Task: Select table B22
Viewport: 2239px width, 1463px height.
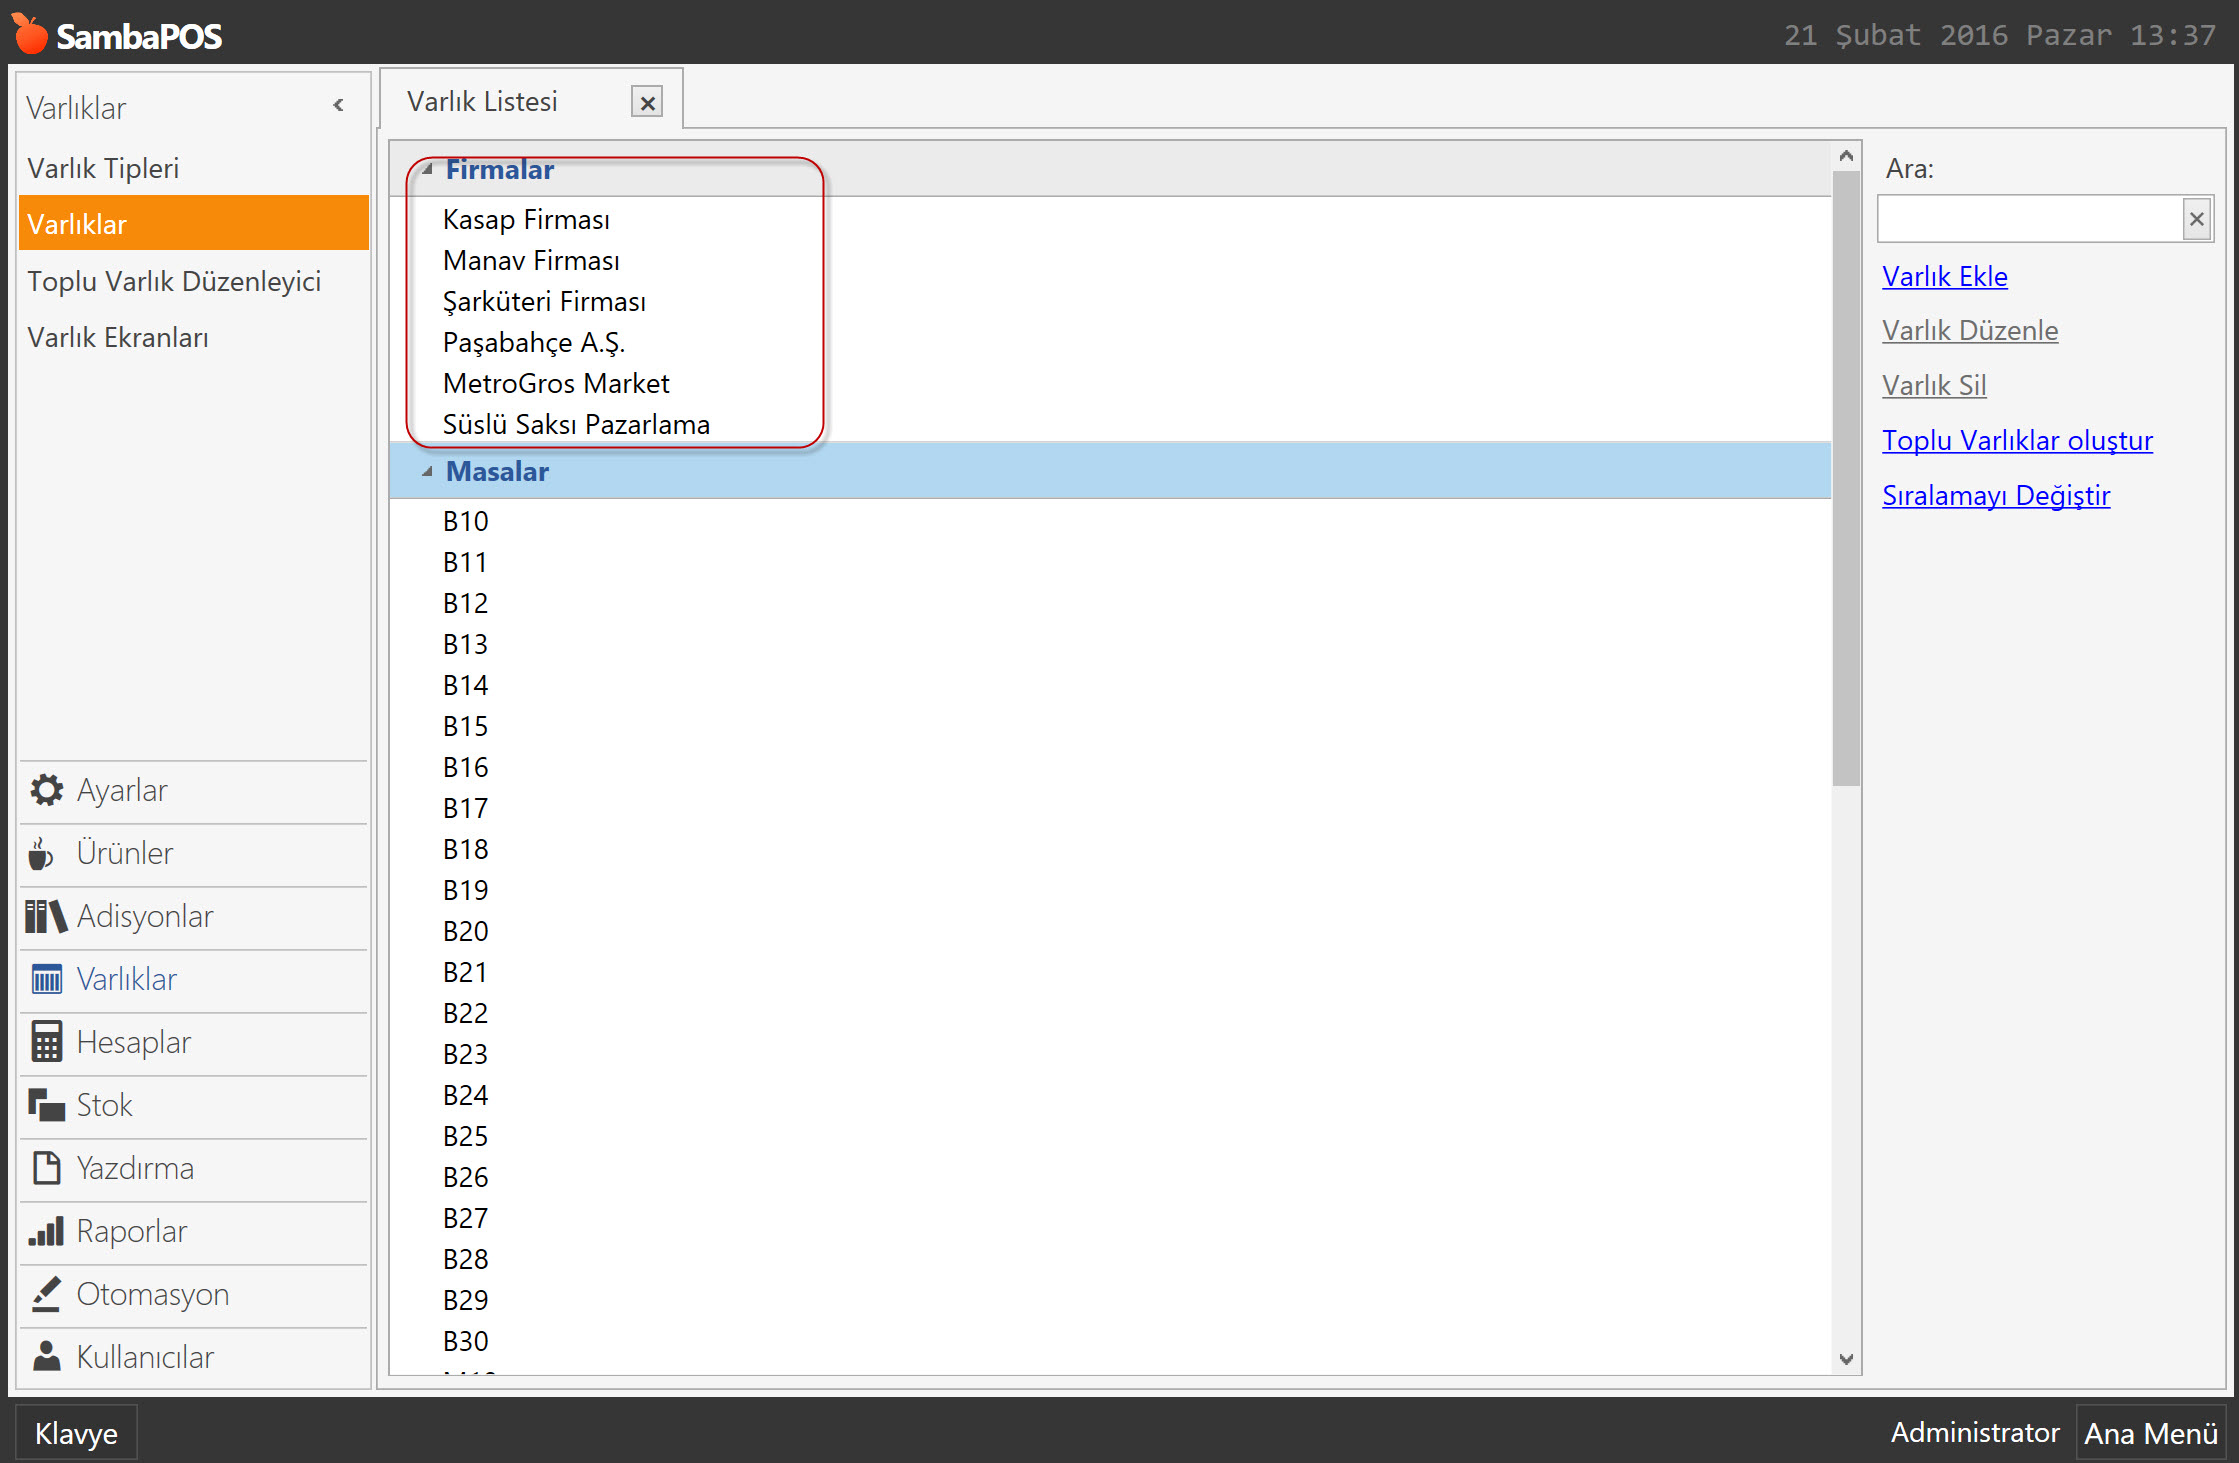Action: 1110,1013
